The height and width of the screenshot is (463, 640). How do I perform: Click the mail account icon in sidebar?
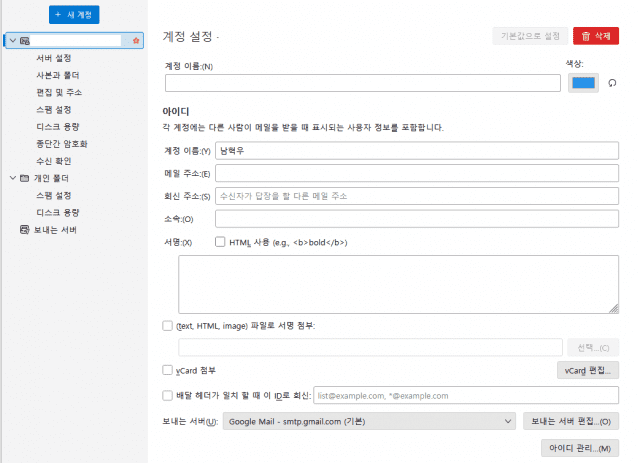[25, 40]
